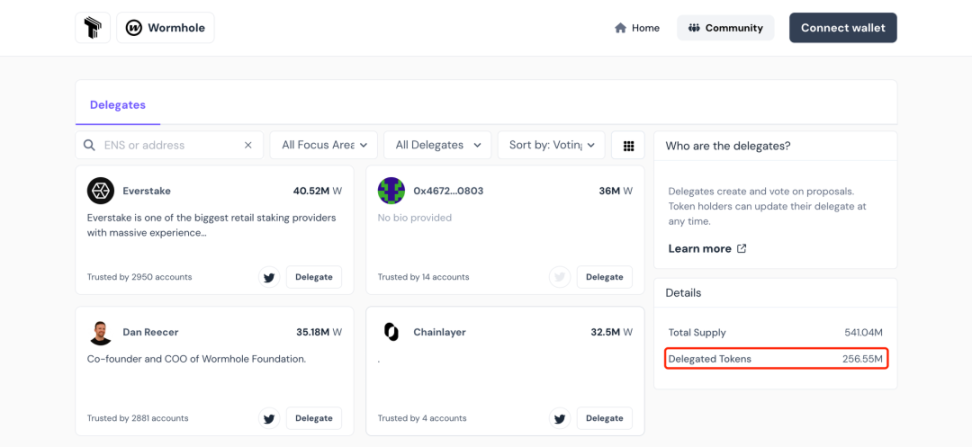972x447 pixels.
Task: Open Dan Reecer's Twitter icon
Action: (x=269, y=418)
